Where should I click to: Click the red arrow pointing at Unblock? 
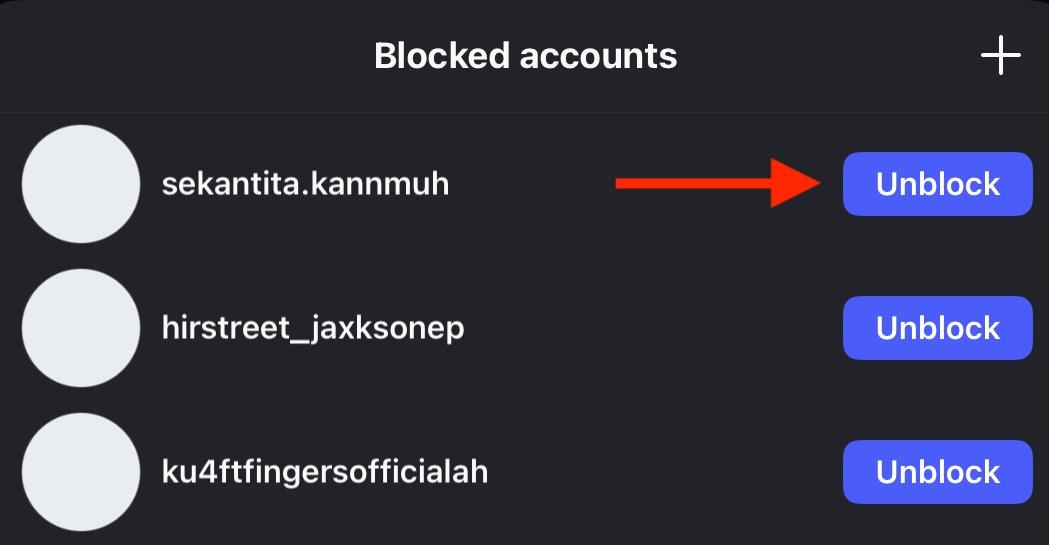718,183
